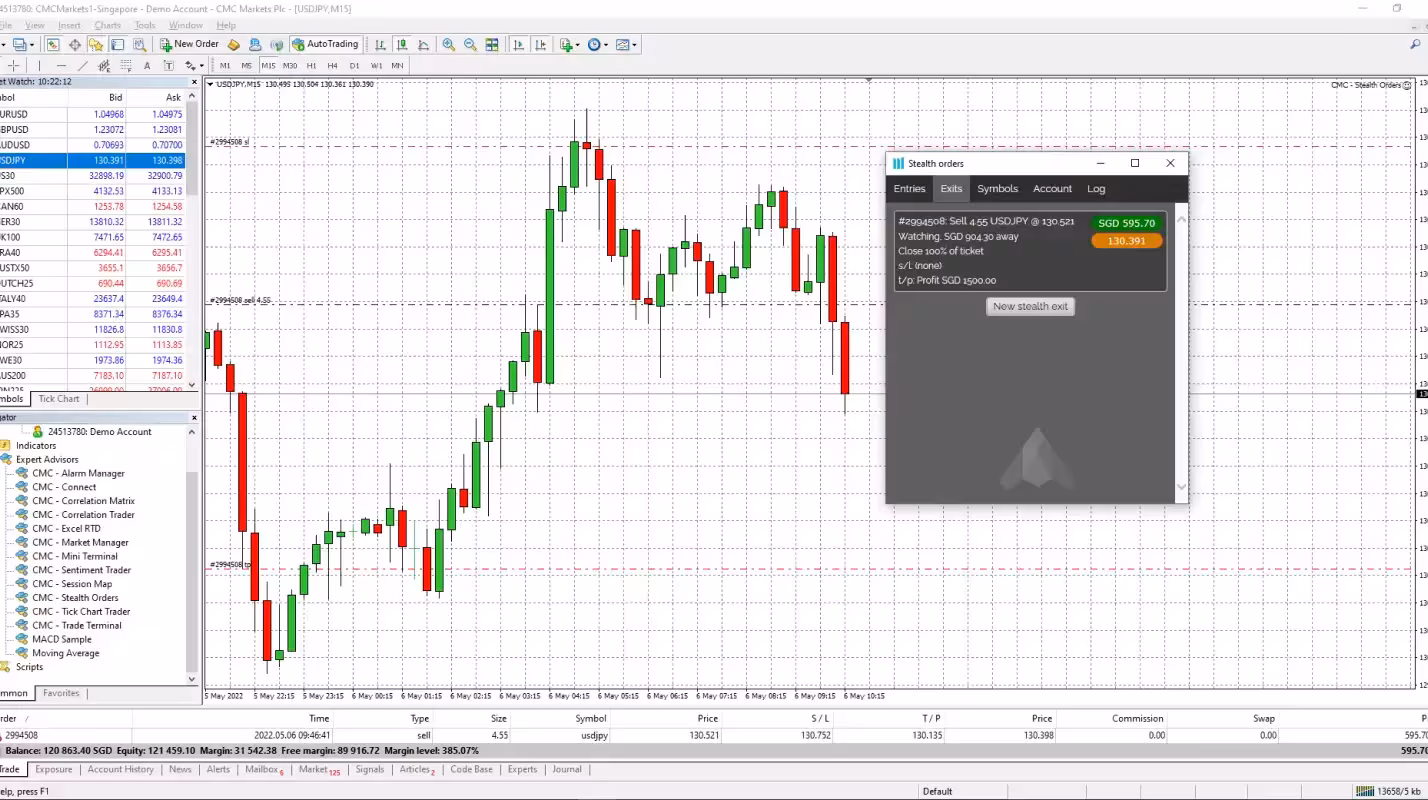The width and height of the screenshot is (1428, 800).
Task: Click the tile windows grid icon
Action: pos(492,44)
